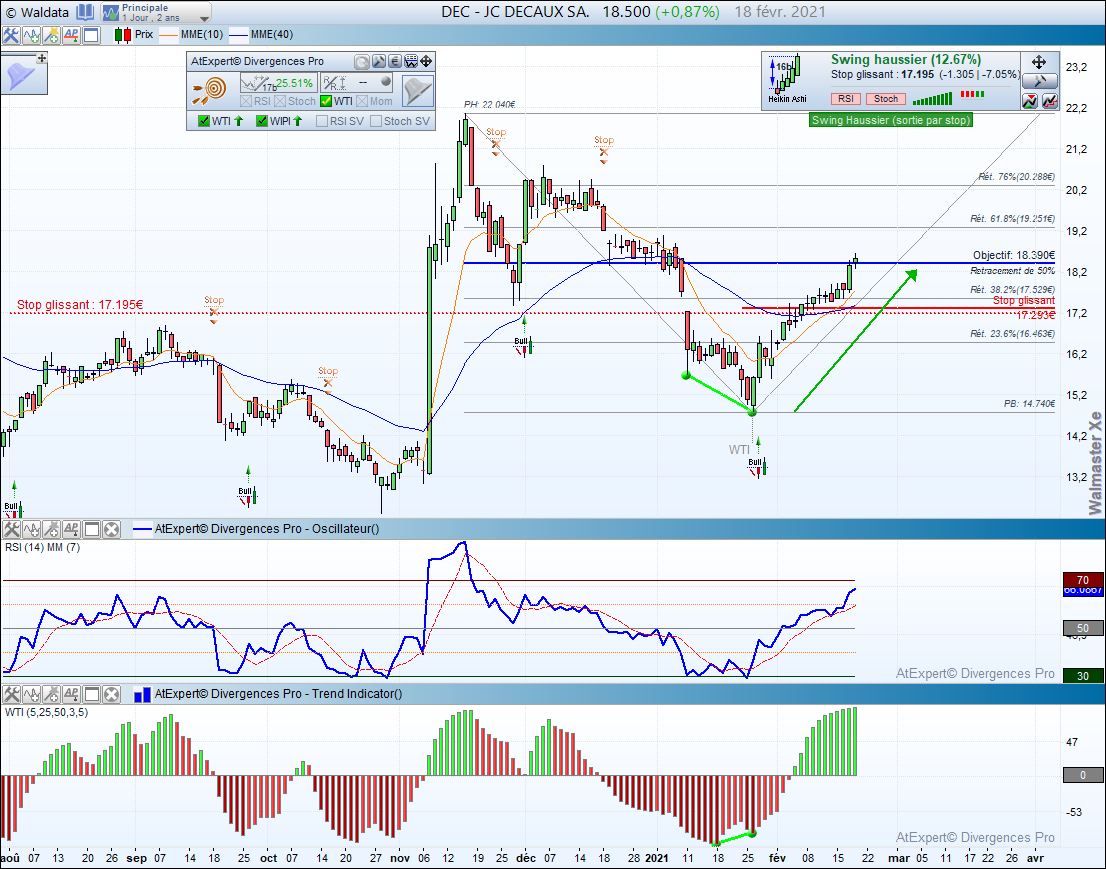Click the Heikin Ashi 16b thumbnail

pyautogui.click(x=788, y=79)
